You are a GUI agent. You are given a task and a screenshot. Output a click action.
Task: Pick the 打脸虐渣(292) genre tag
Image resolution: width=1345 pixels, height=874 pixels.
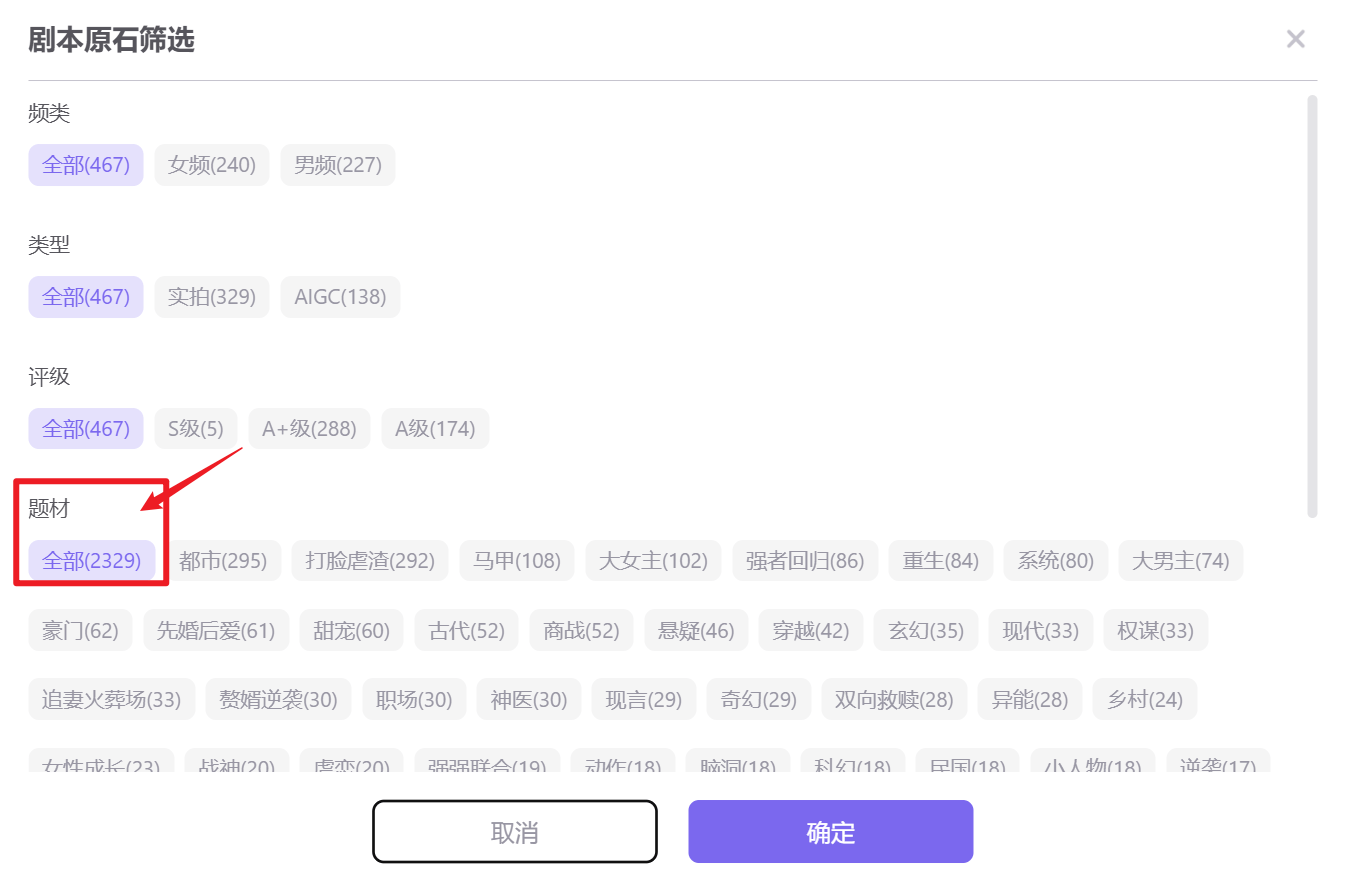pos(370,561)
